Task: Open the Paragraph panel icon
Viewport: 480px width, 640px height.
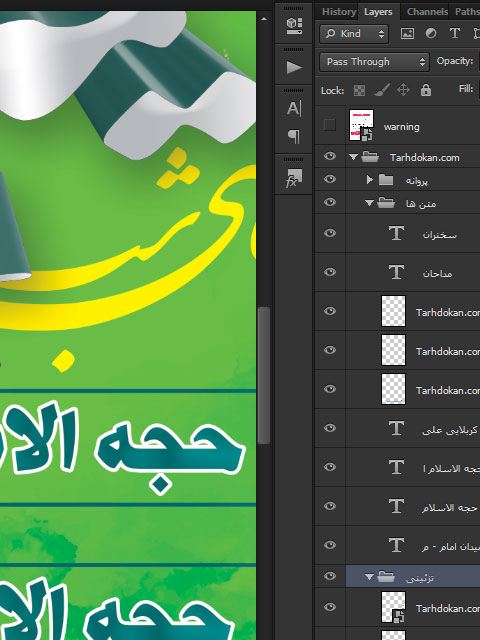Action: click(x=294, y=136)
